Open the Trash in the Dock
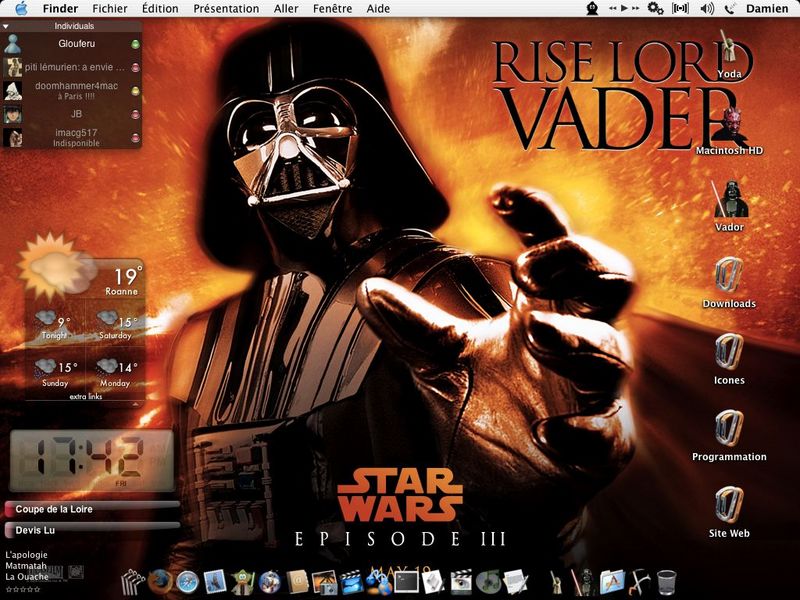Screen dimensions: 800x600 pyautogui.click(x=666, y=582)
